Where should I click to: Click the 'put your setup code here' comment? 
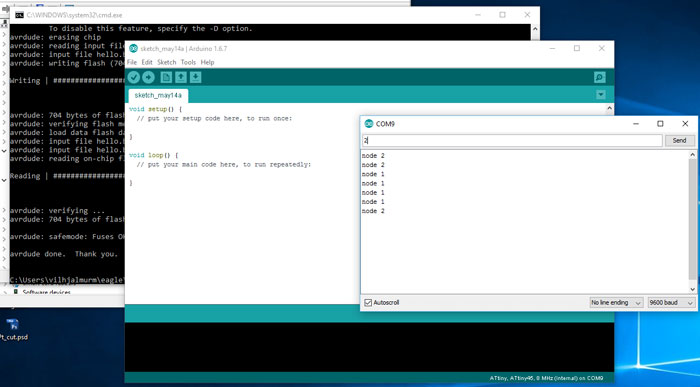click(214, 118)
